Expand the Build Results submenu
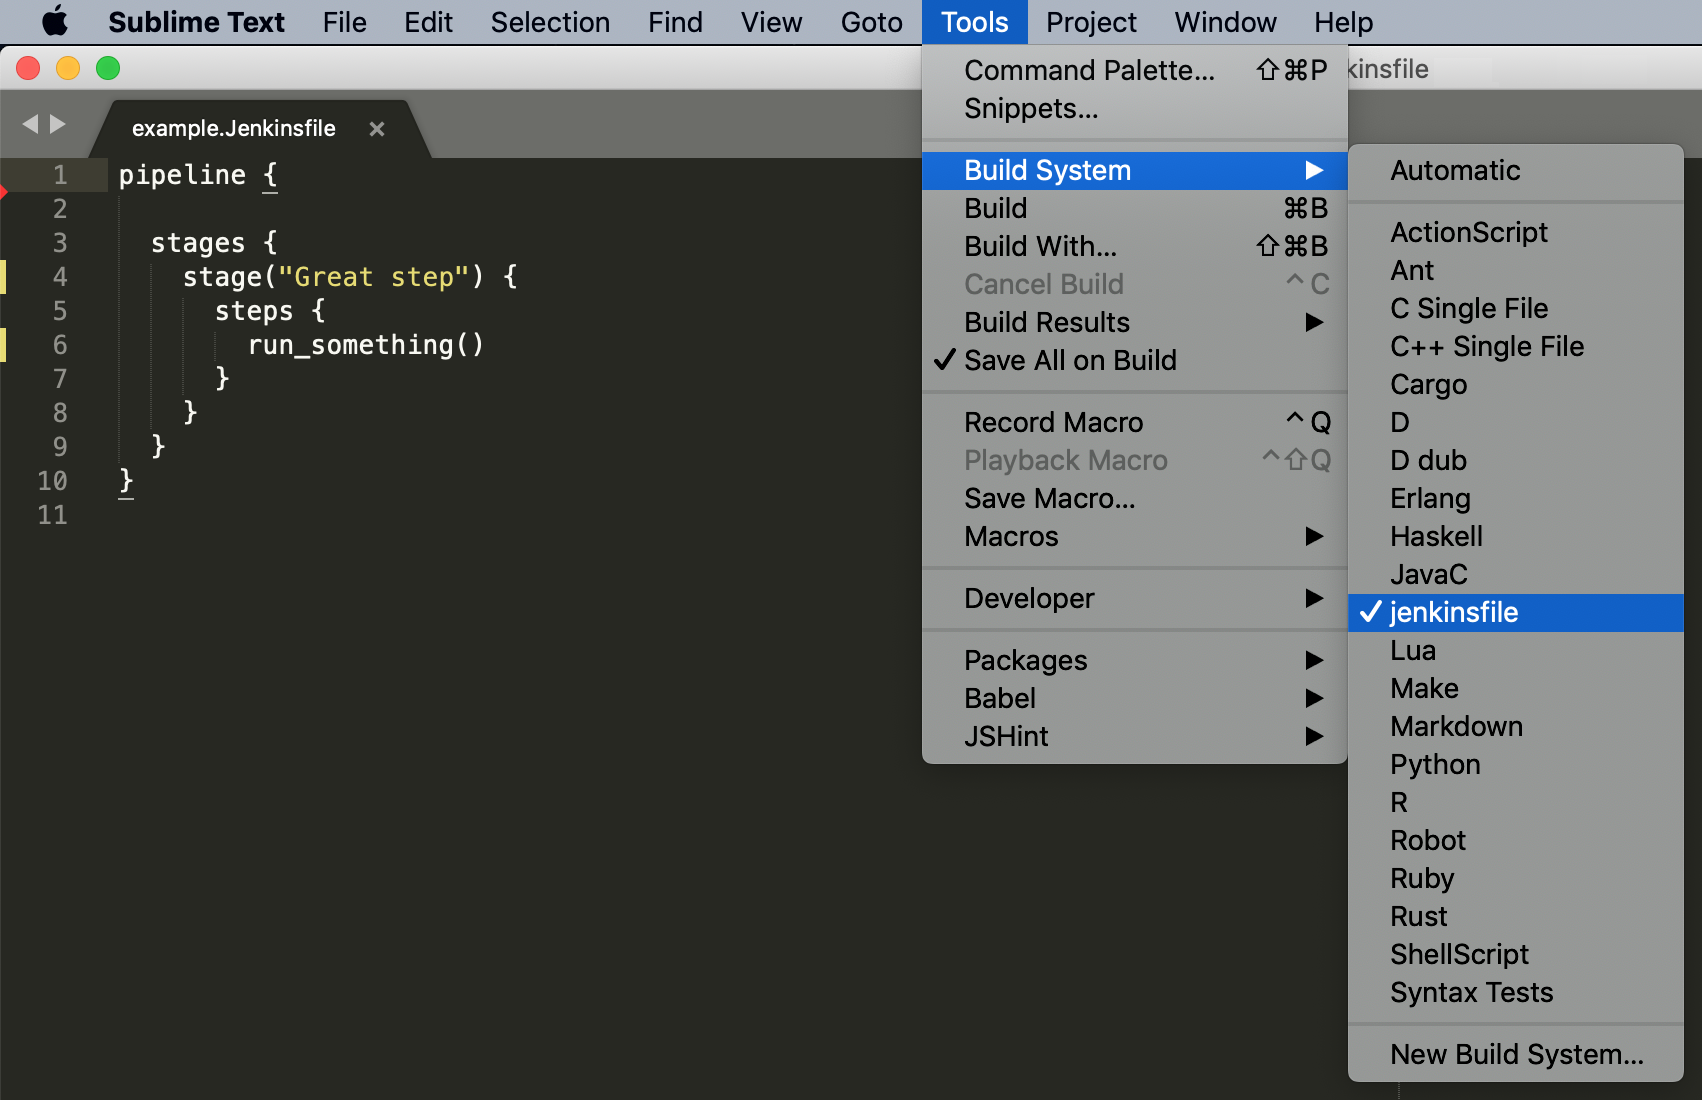The height and width of the screenshot is (1100, 1702). click(1135, 322)
